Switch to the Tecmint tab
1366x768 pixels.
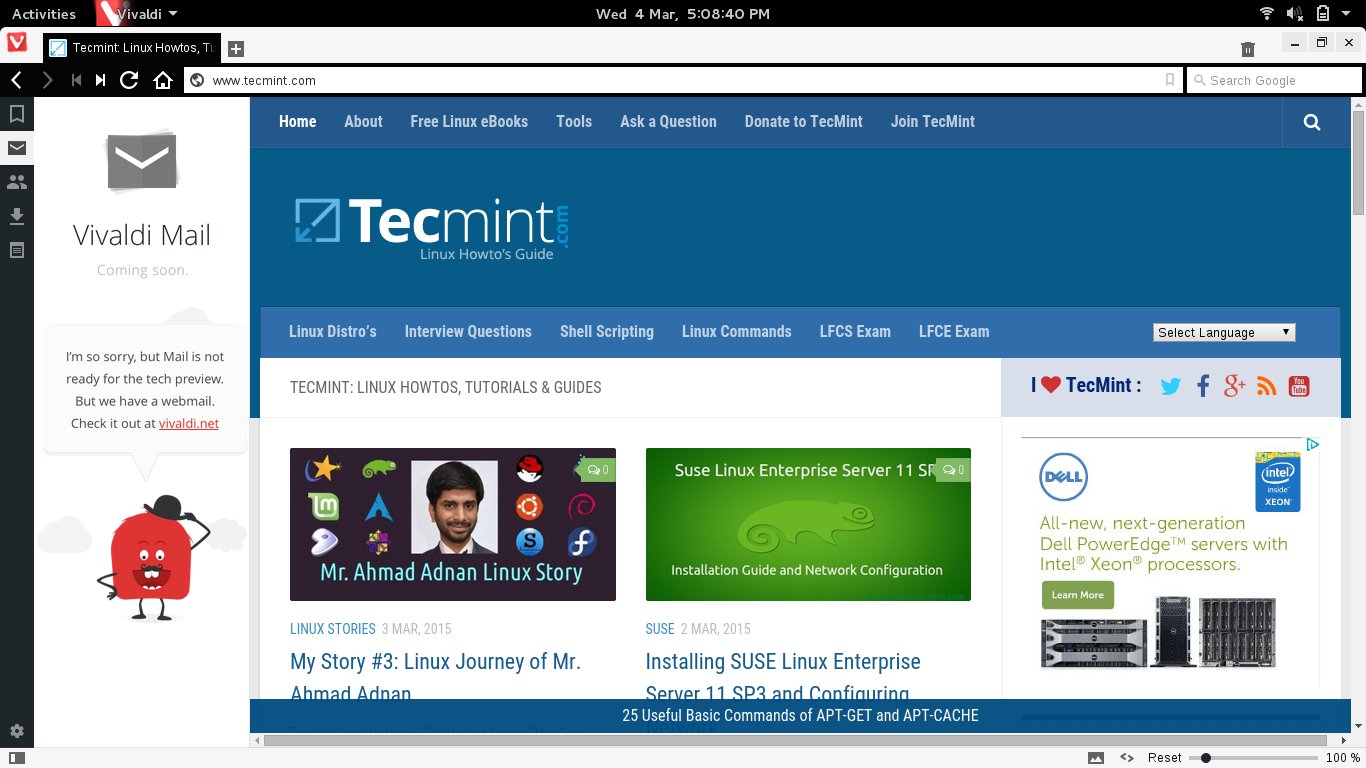(x=132, y=48)
